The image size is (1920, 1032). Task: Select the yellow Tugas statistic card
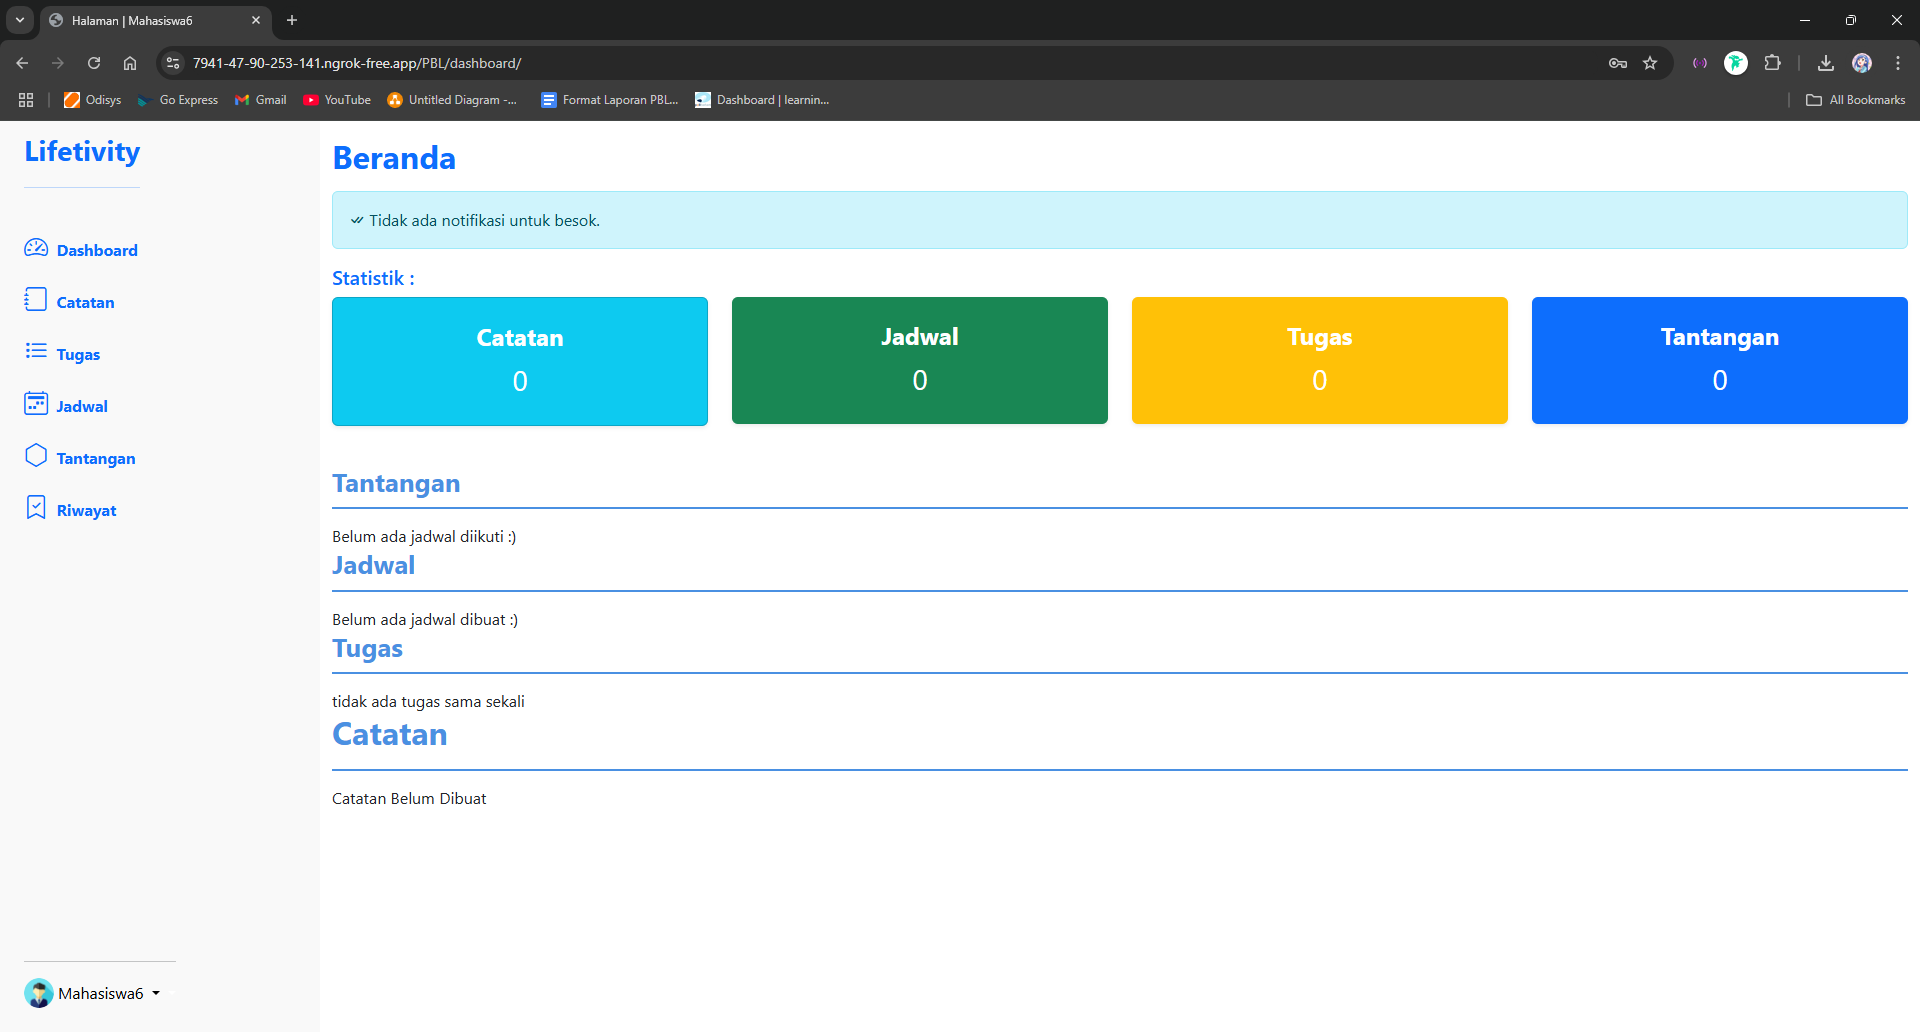[1319, 360]
